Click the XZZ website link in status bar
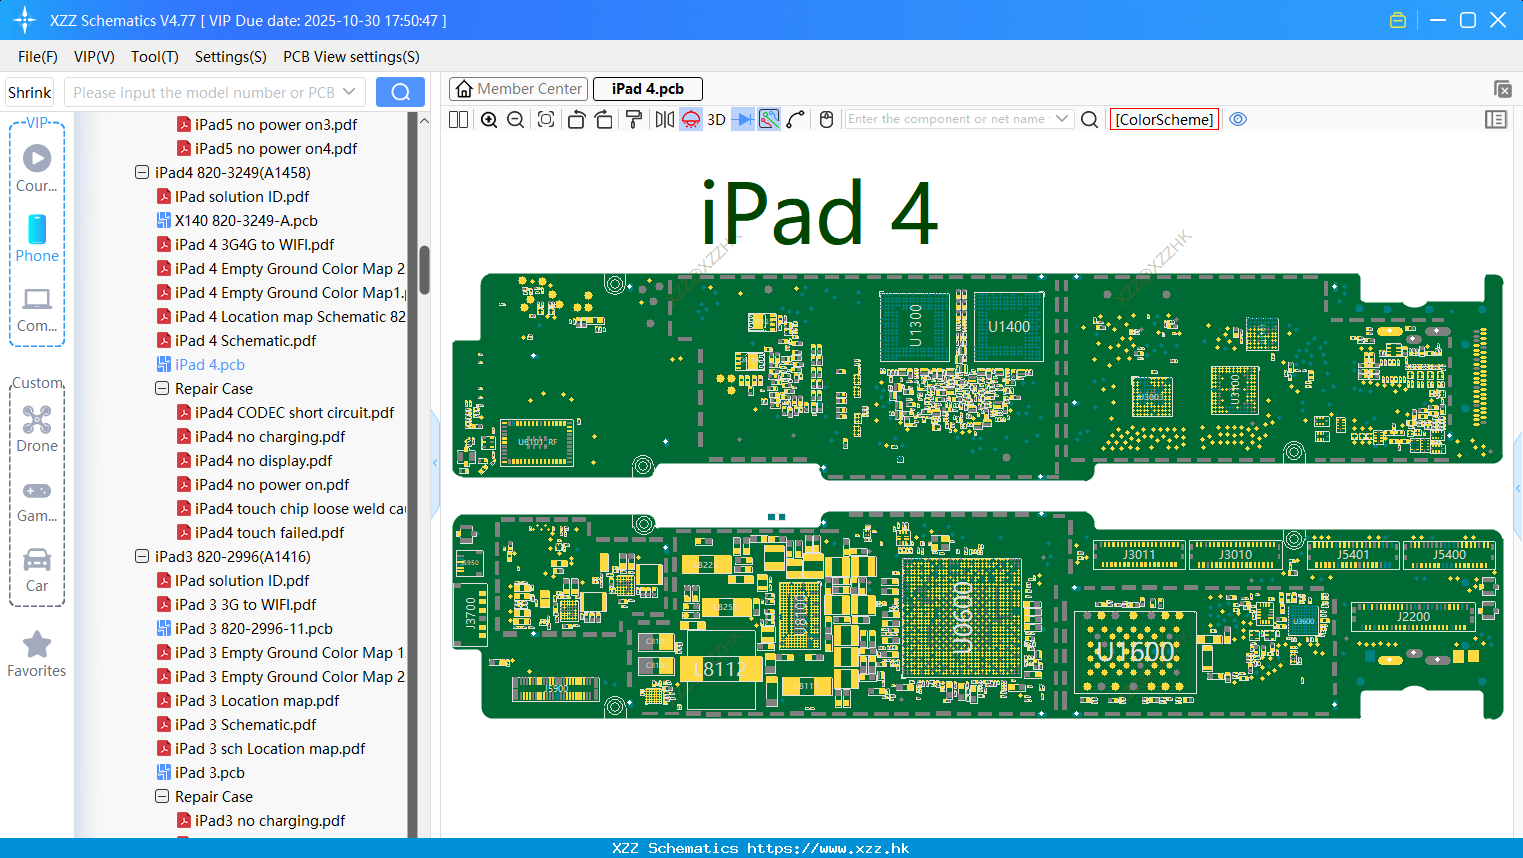The height and width of the screenshot is (858, 1523). pyautogui.click(x=828, y=848)
